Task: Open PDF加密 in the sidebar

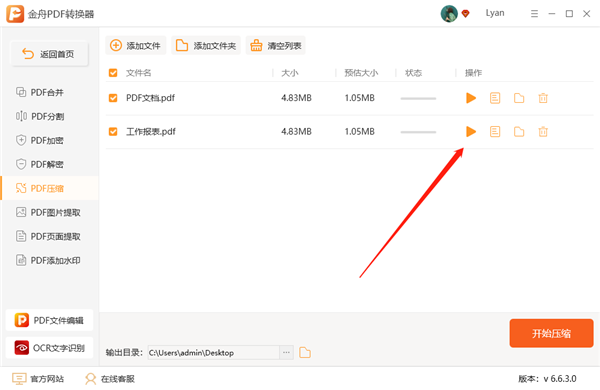Action: click(x=50, y=140)
